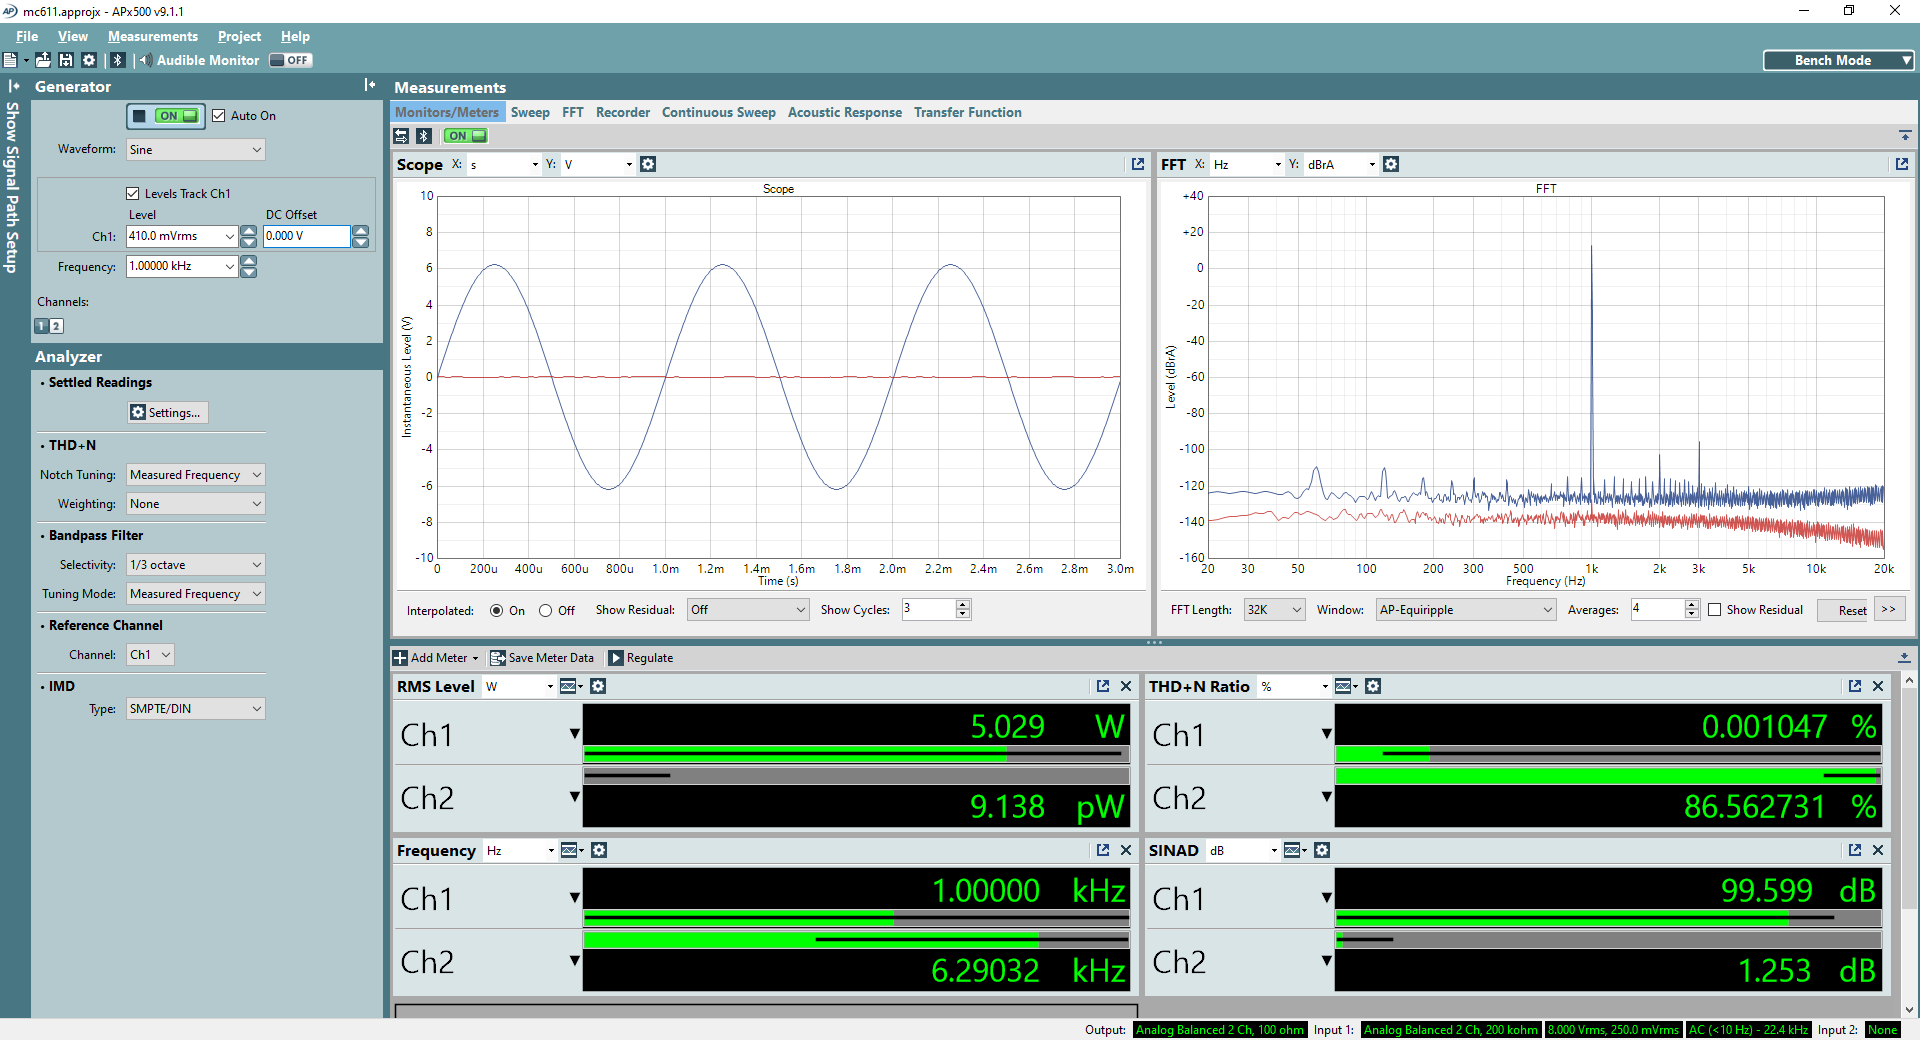1920x1040 pixels.
Task: Pop out the Frequency meter
Action: pos(1103,850)
